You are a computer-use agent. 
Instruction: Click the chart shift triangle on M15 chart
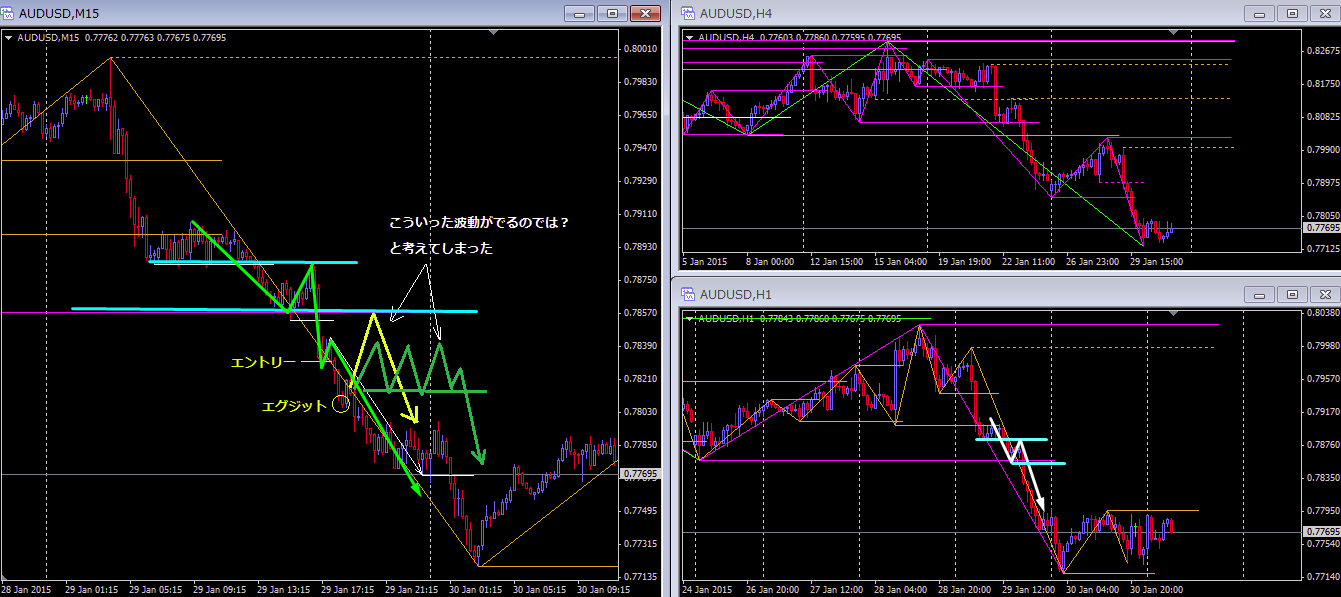pos(492,33)
